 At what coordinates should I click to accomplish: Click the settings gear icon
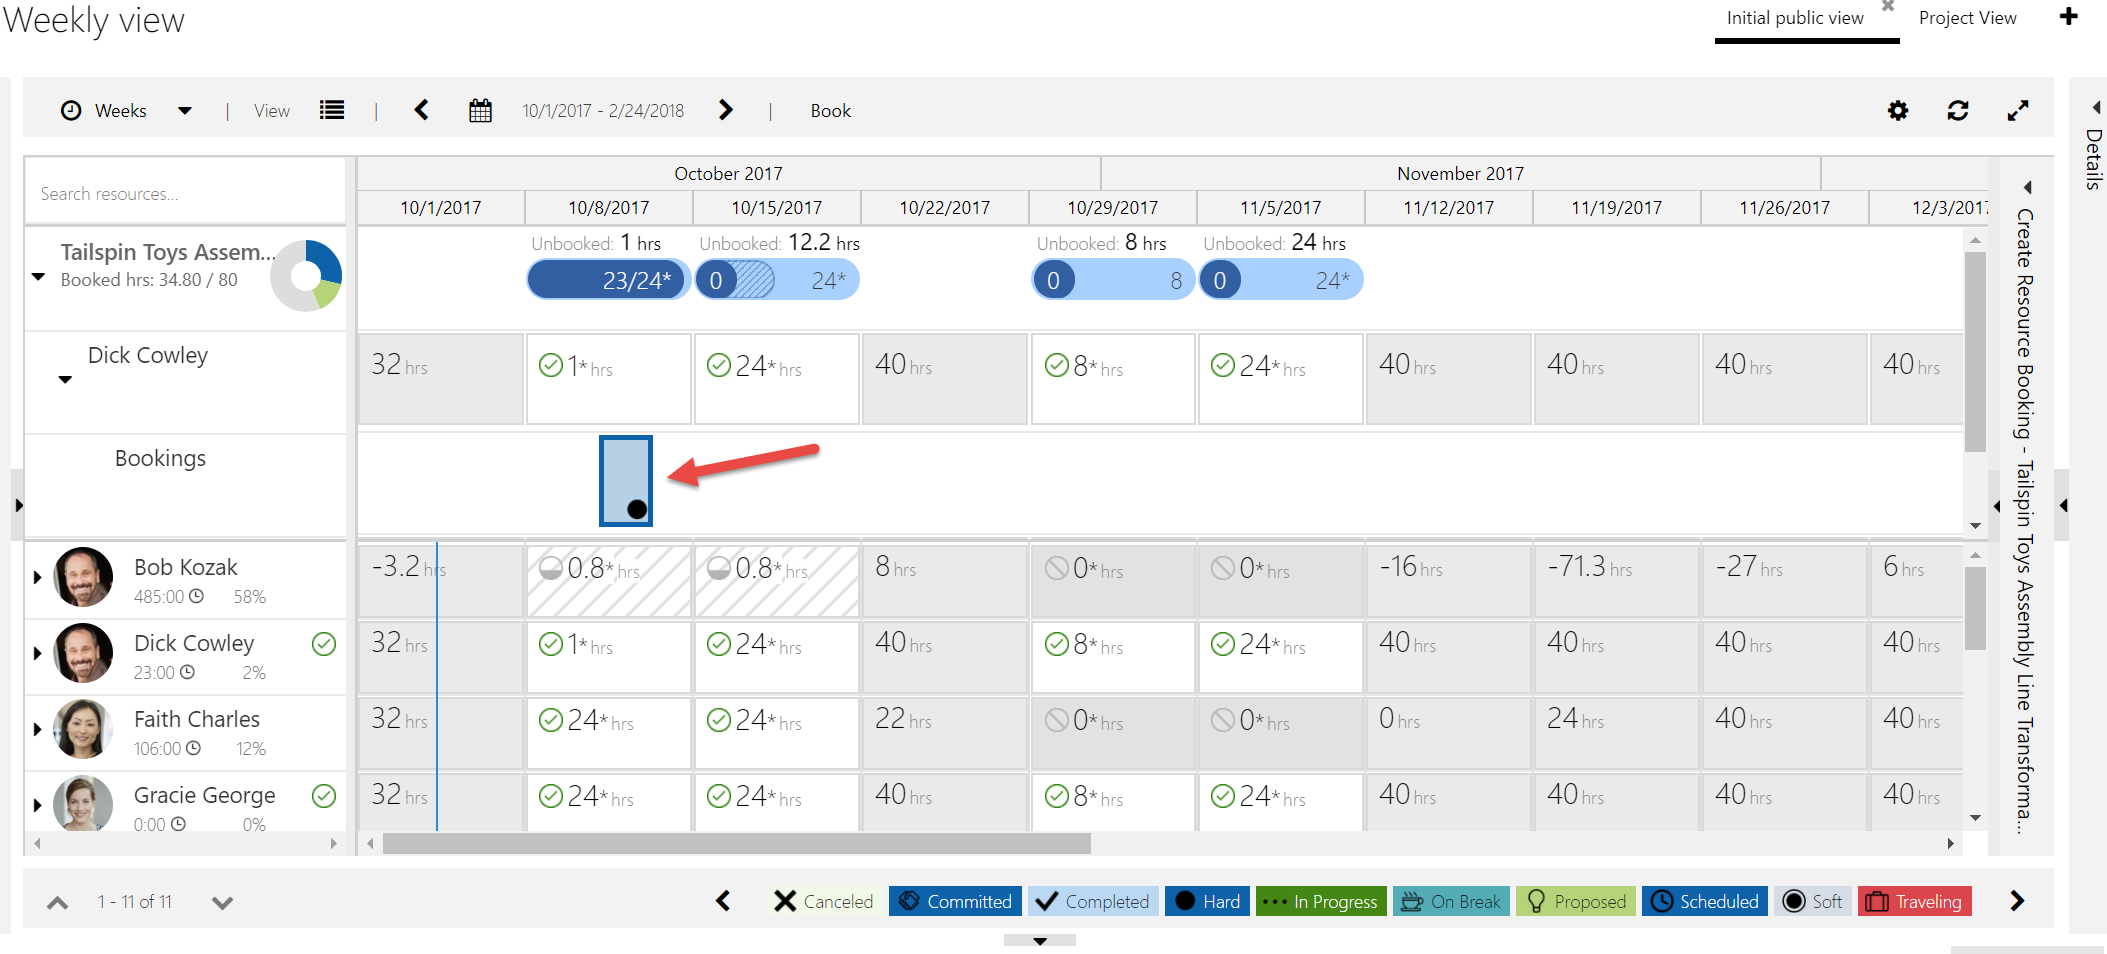pos(1897,111)
